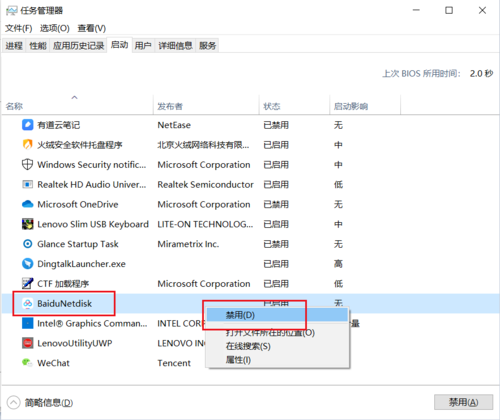The width and height of the screenshot is (500, 420).
Task: Click the 北京火绒网络科技有限... publisher cell
Action: (203, 145)
